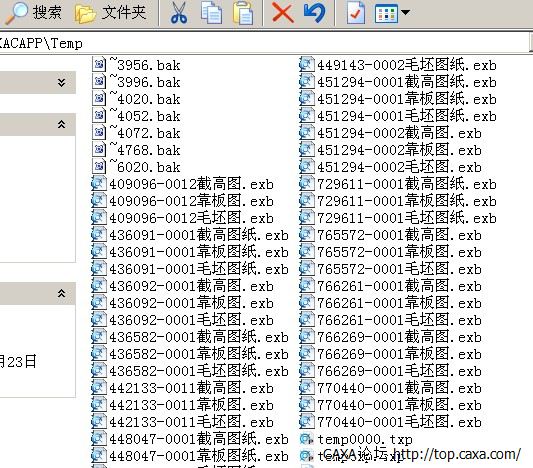Click the Copy toolbar icon
Image resolution: width=533 pixels, height=468 pixels.
[x=211, y=13]
